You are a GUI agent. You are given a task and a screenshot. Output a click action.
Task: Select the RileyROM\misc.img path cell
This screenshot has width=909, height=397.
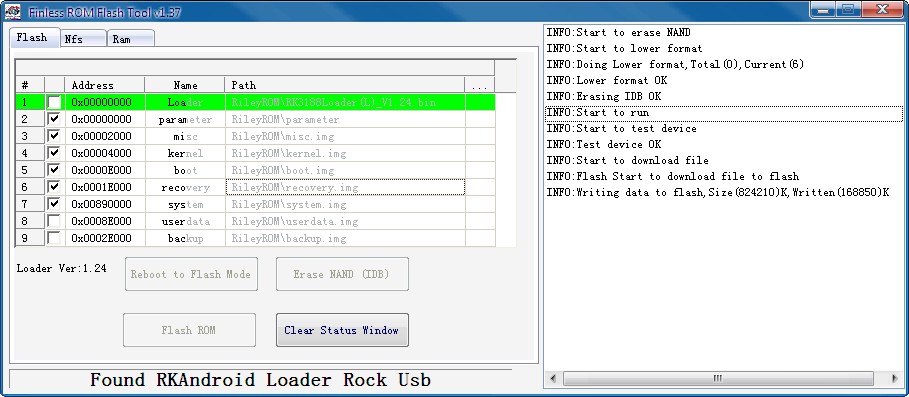click(x=345, y=136)
